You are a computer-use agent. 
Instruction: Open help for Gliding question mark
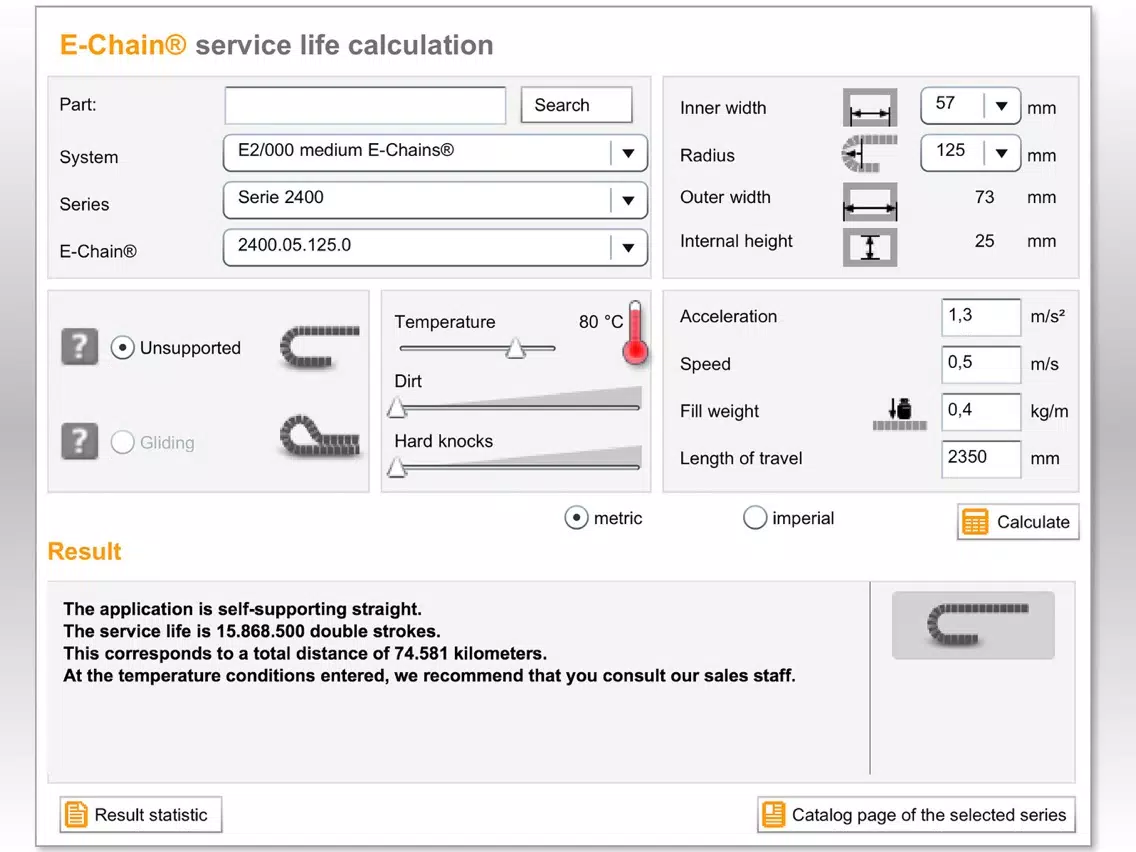[80, 441]
